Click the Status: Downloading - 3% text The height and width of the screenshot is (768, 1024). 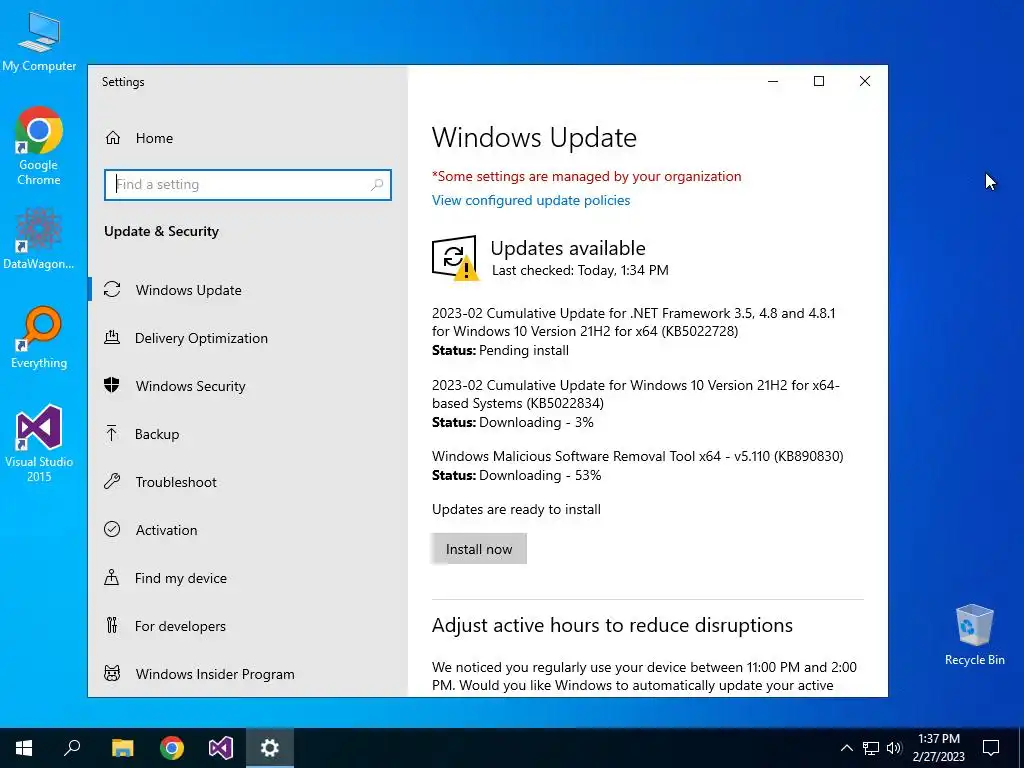tap(513, 423)
